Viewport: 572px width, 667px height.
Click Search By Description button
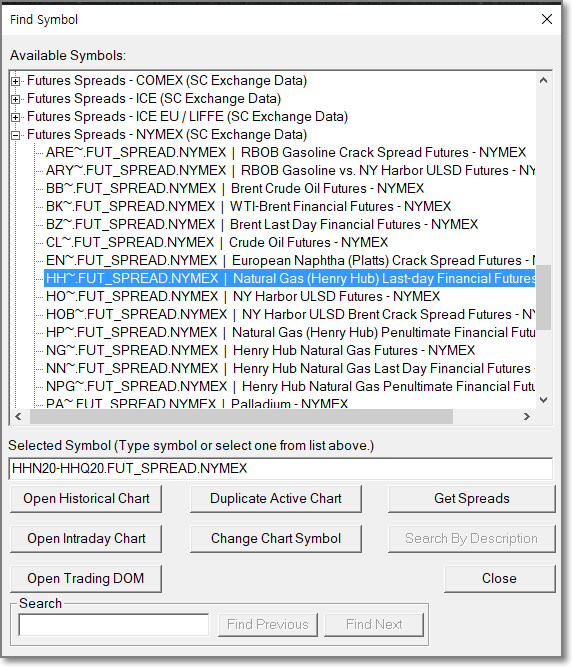click(x=472, y=539)
